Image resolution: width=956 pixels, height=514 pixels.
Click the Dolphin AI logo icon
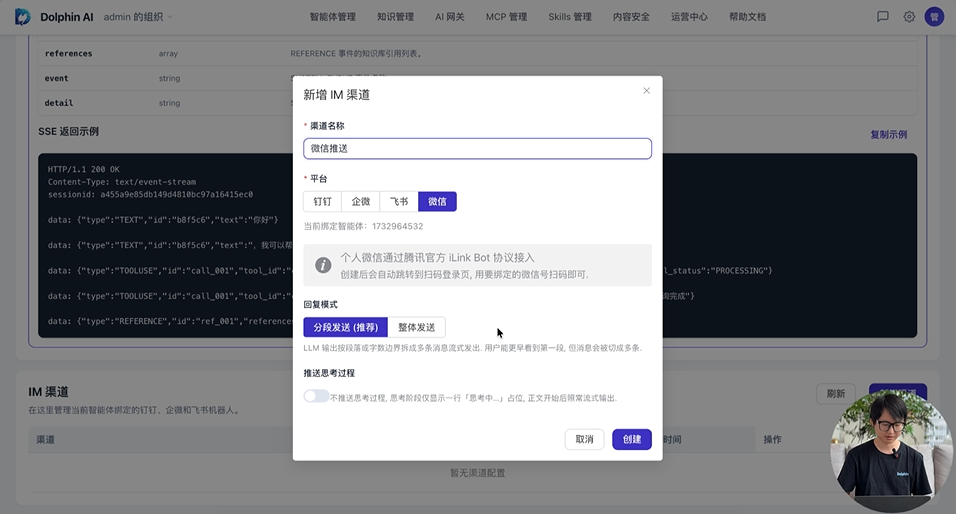coord(23,17)
